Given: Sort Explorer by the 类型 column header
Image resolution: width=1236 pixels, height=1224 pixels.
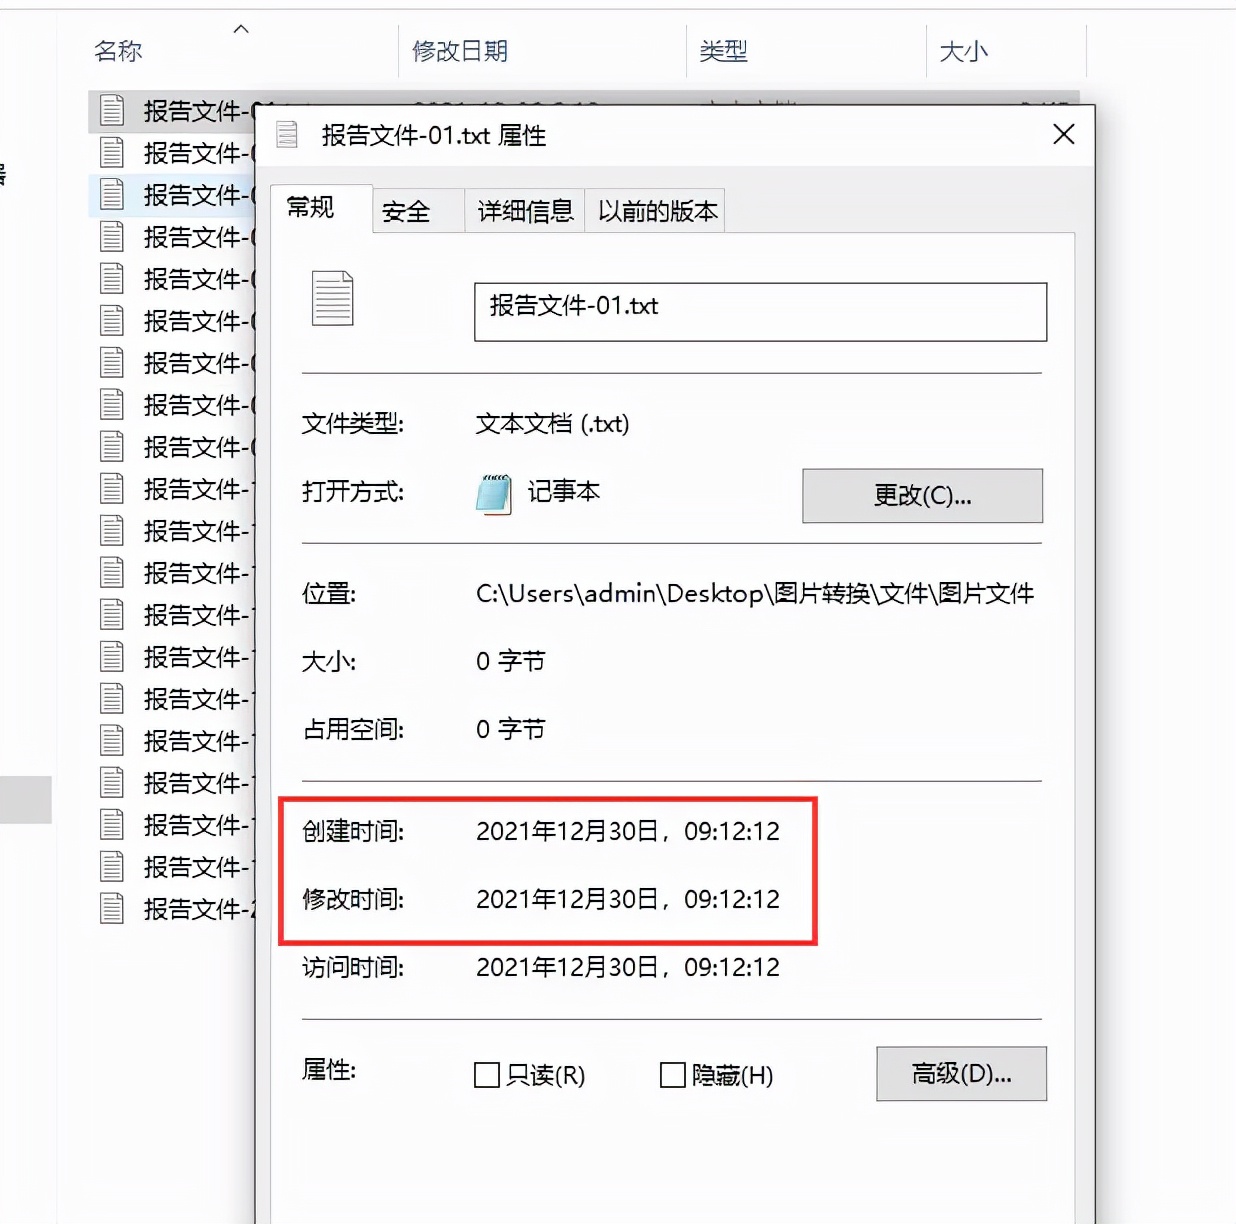Looking at the screenshot, I should coord(723,51).
